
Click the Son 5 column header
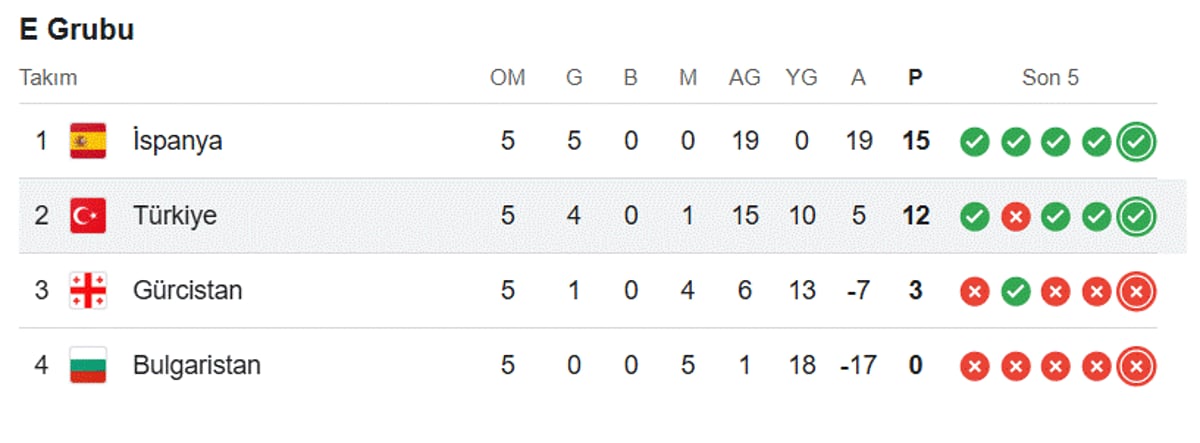tap(1050, 78)
